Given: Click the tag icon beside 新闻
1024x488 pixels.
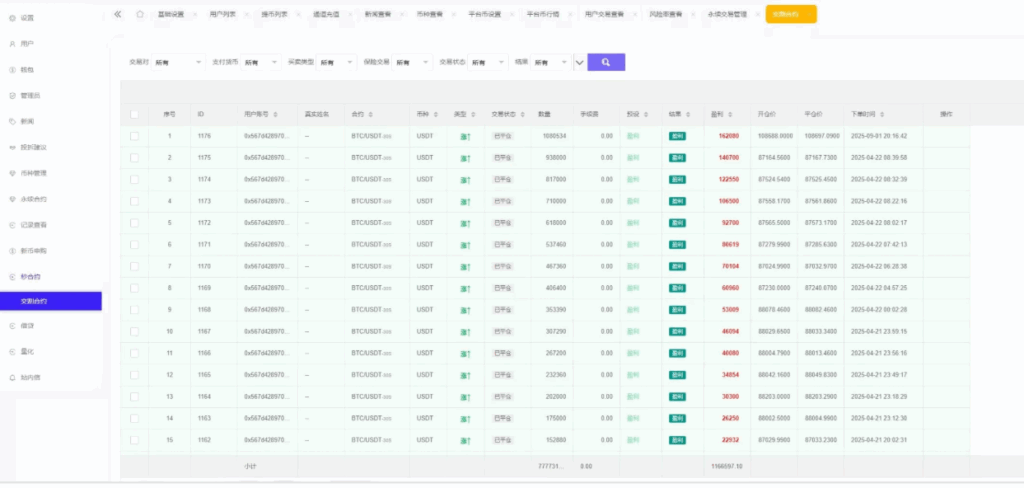Looking at the screenshot, I should [x=12, y=122].
